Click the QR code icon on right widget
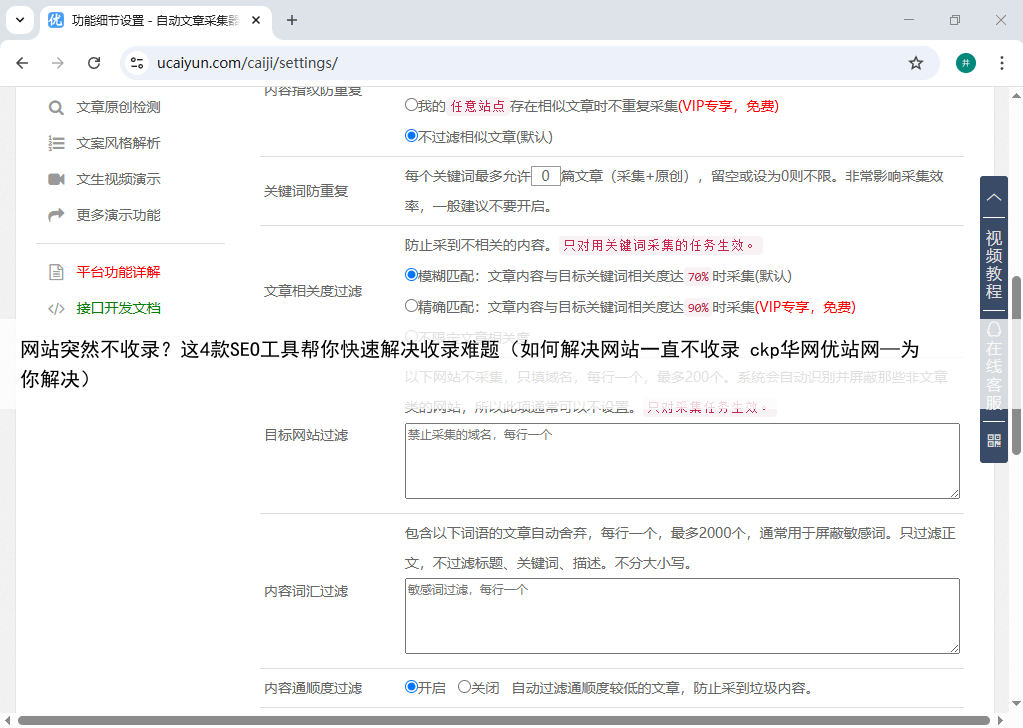 (993, 440)
